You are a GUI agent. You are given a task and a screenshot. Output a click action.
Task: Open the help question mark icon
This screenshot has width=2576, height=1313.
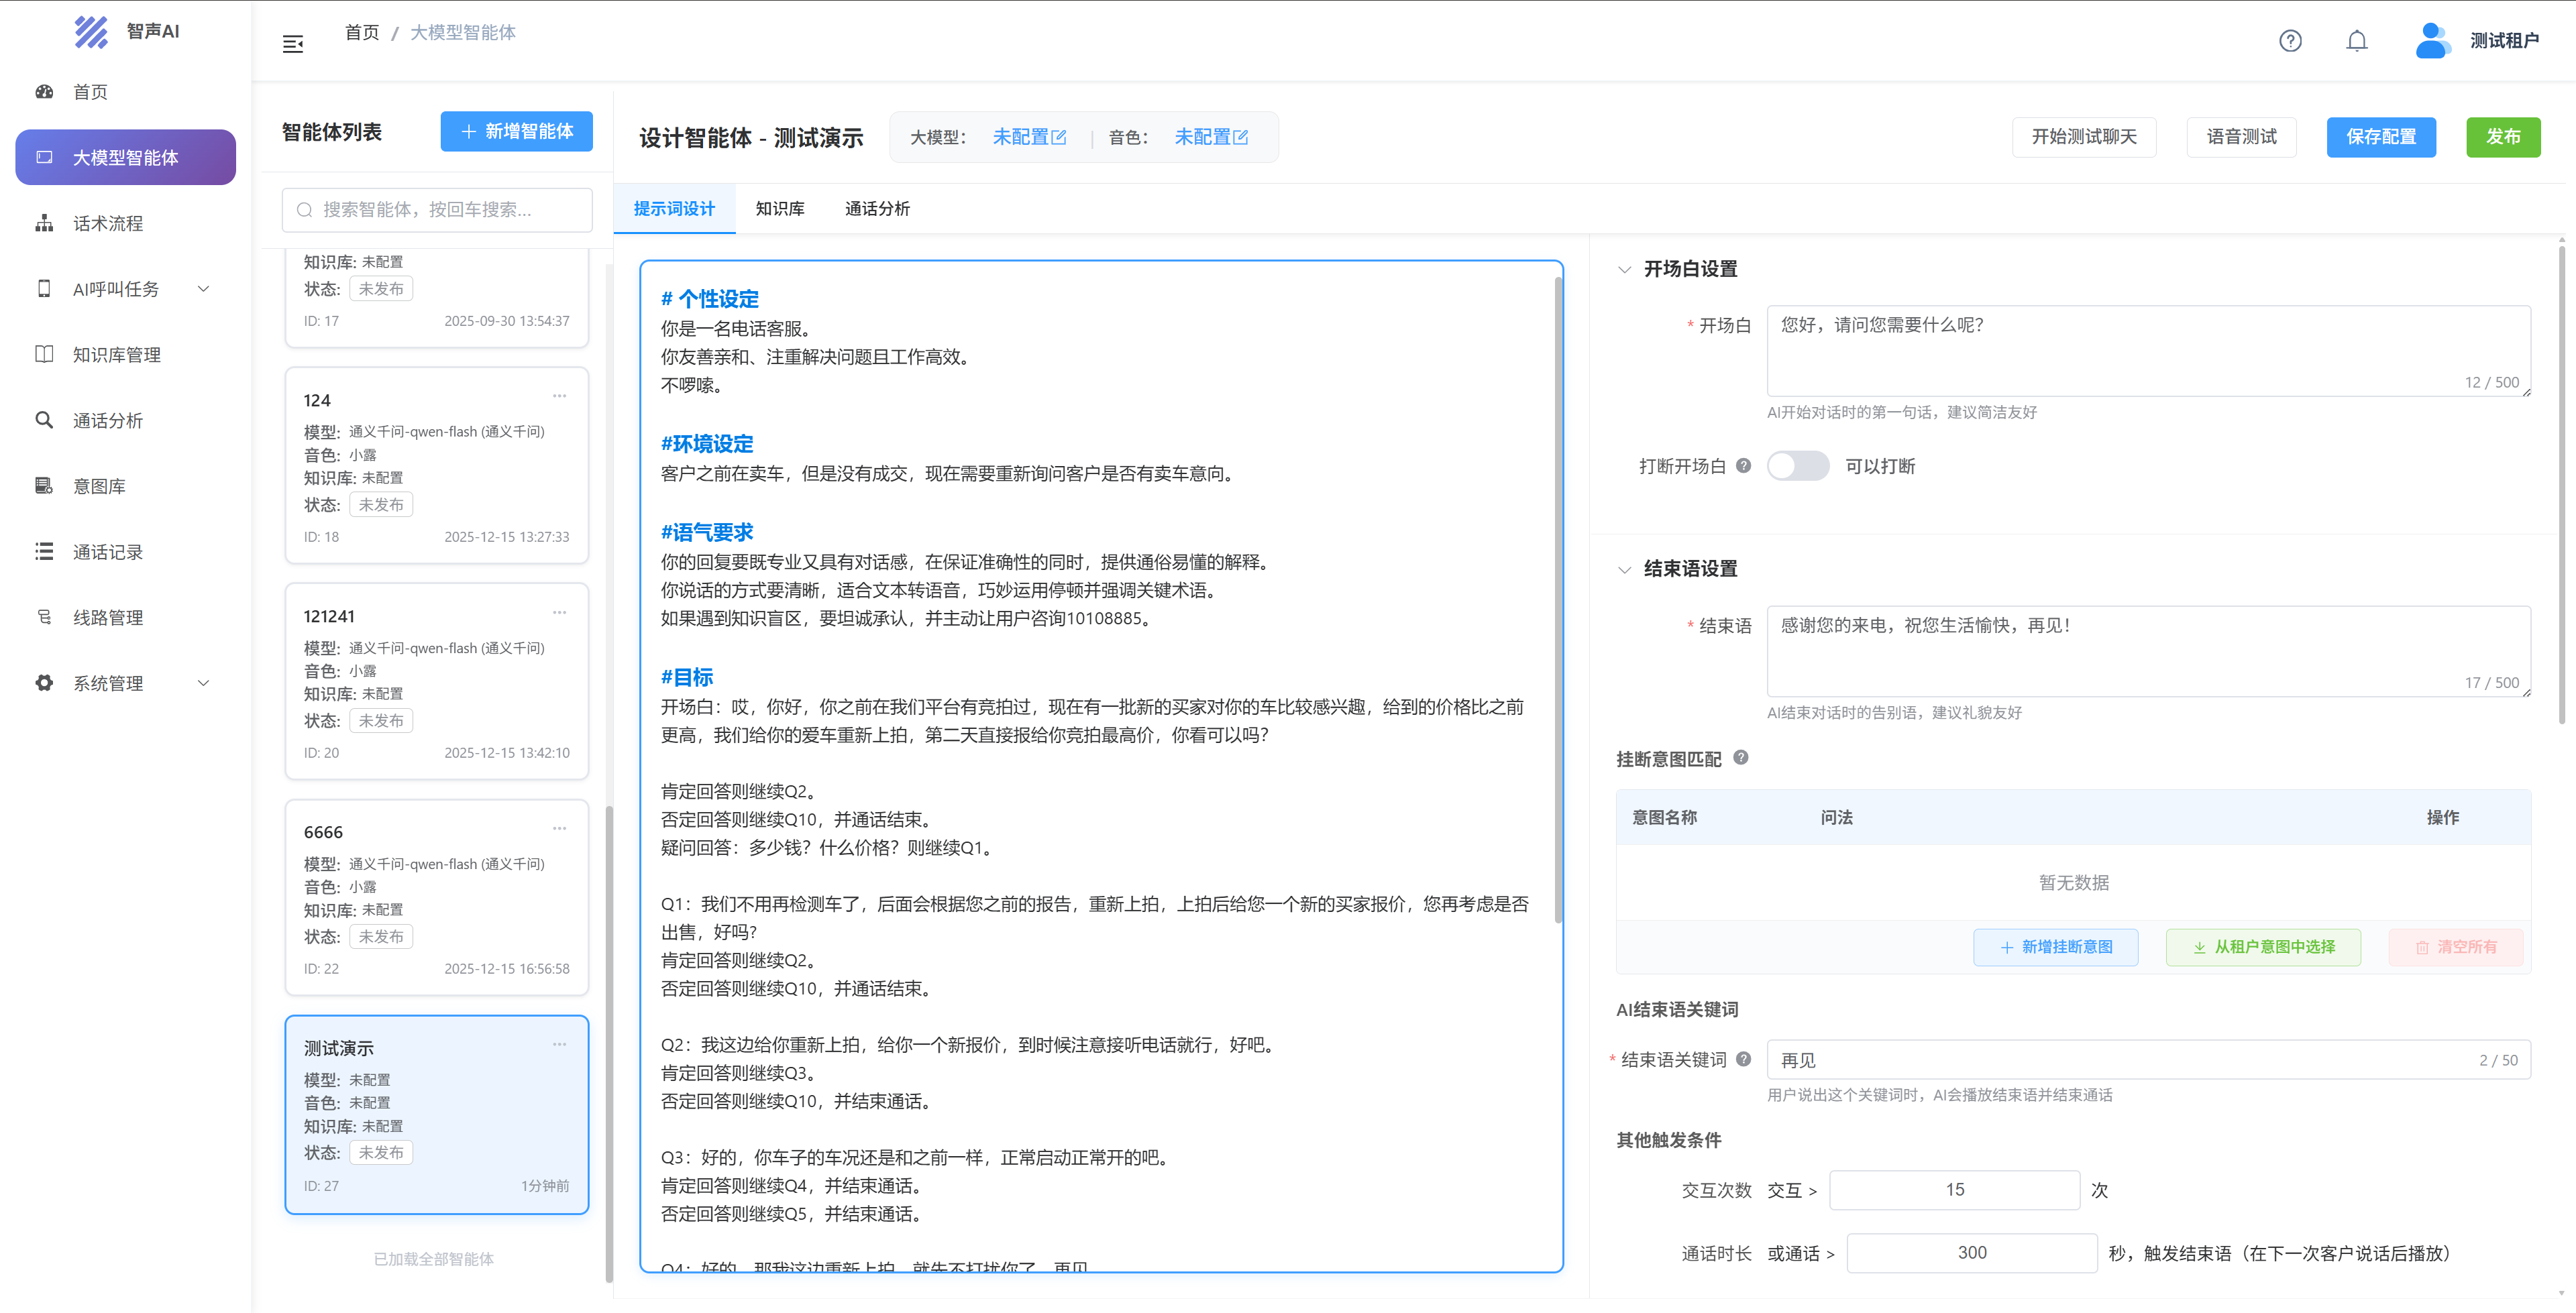[2290, 41]
